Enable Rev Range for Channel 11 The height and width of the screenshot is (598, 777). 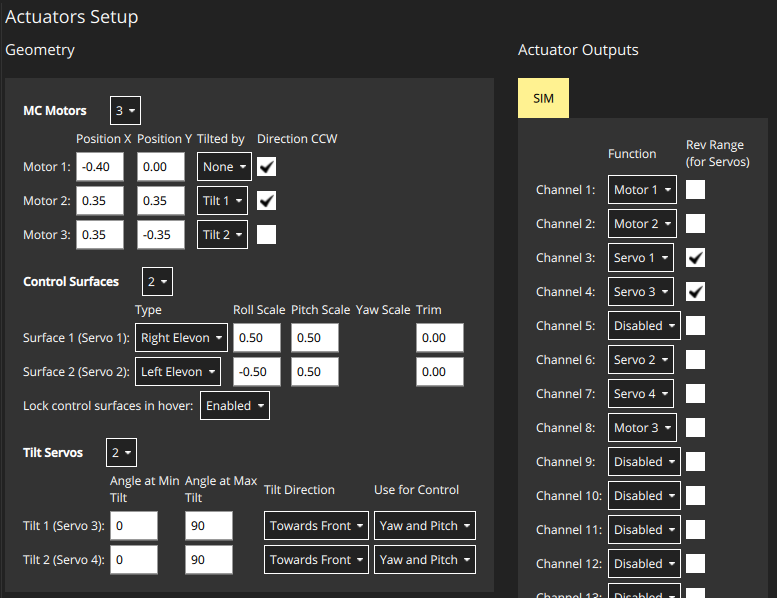(695, 530)
